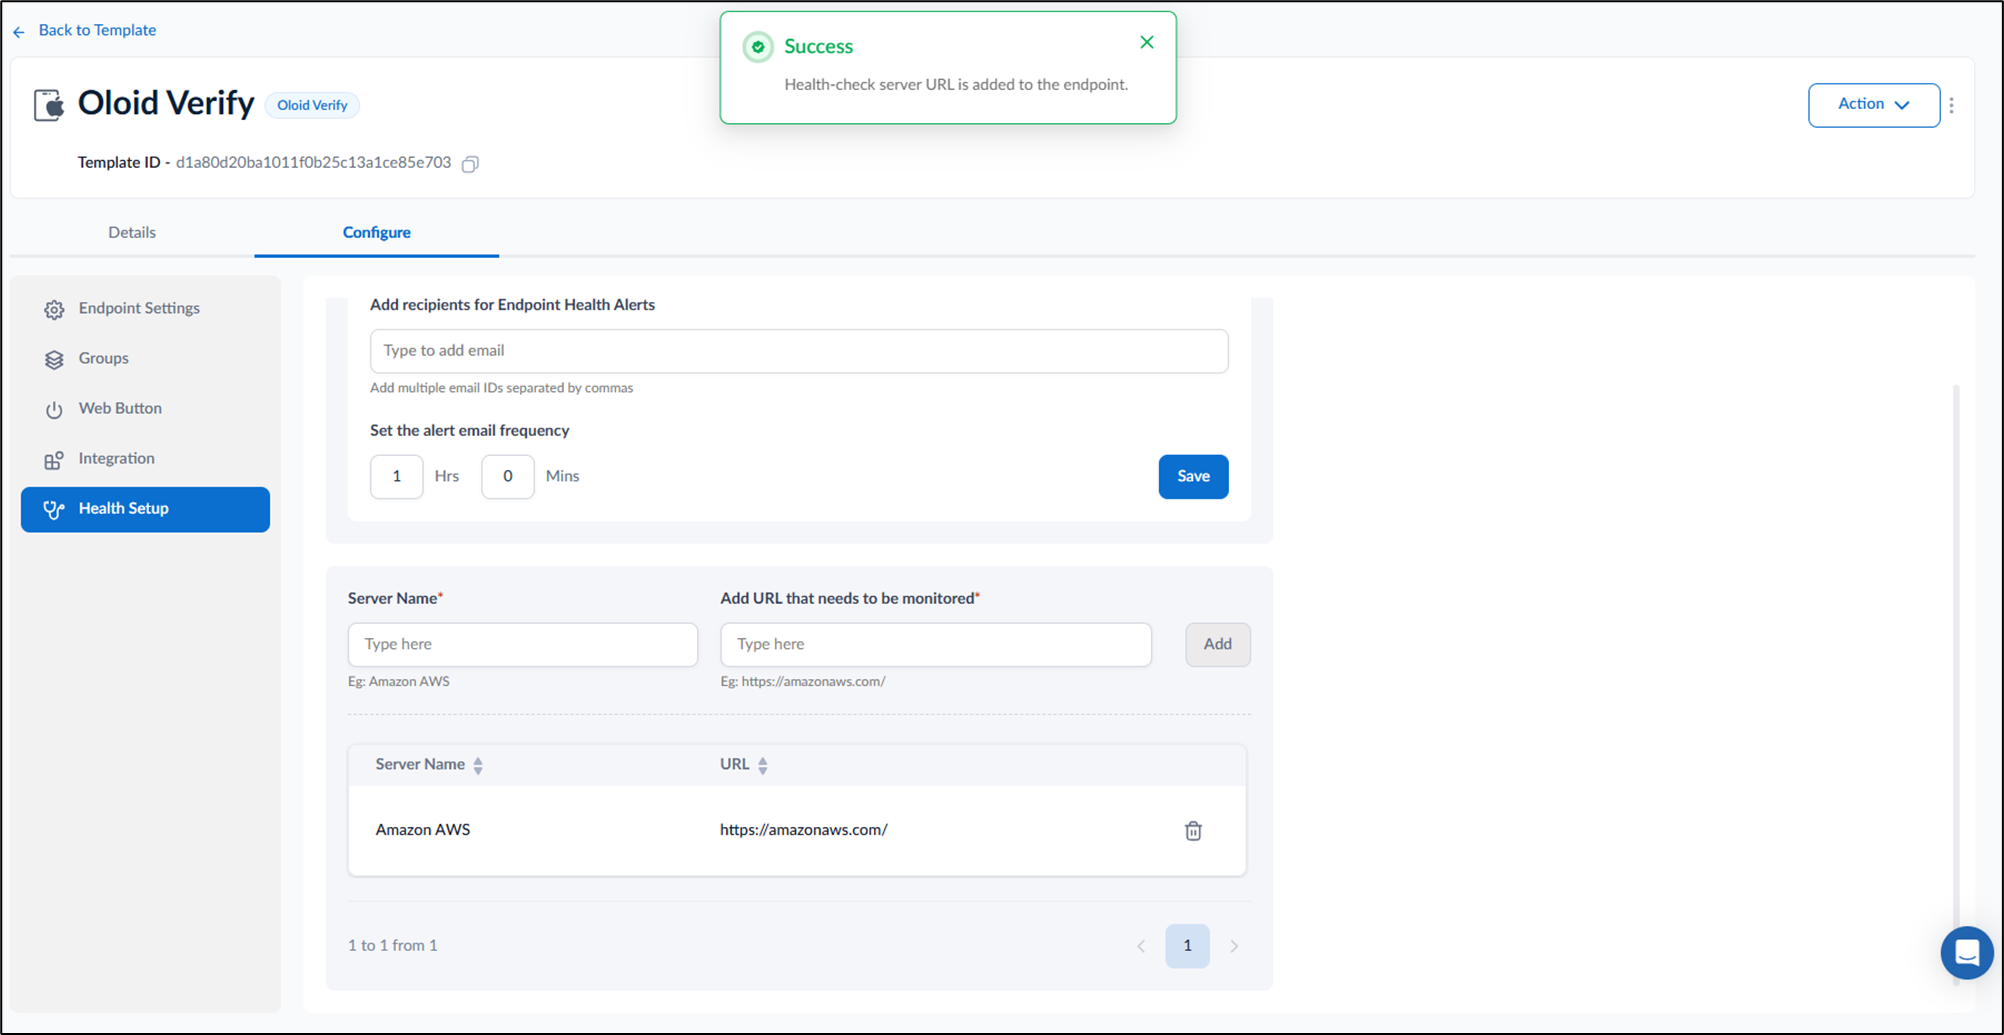Copy the Template ID to clipboard
The image size is (2004, 1035).
click(470, 164)
